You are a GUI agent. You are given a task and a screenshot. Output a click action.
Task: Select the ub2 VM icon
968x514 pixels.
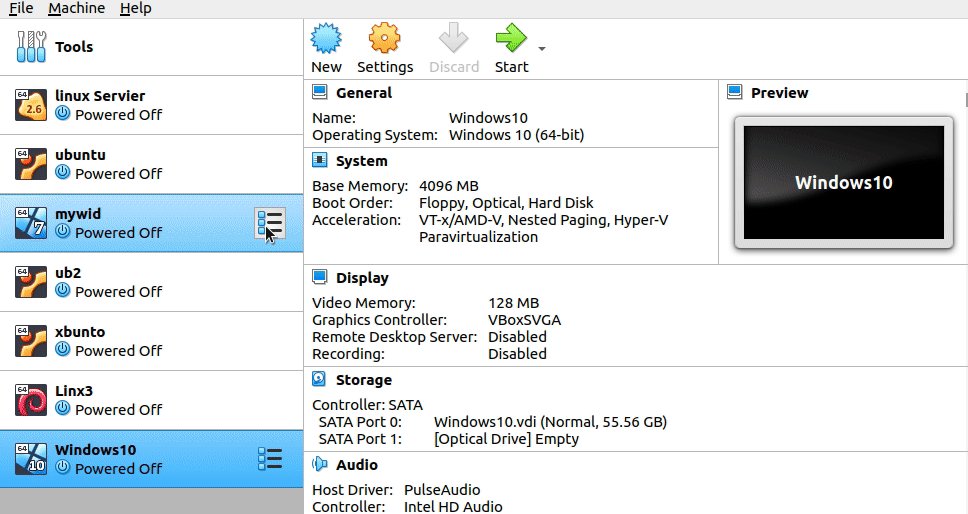(x=31, y=282)
